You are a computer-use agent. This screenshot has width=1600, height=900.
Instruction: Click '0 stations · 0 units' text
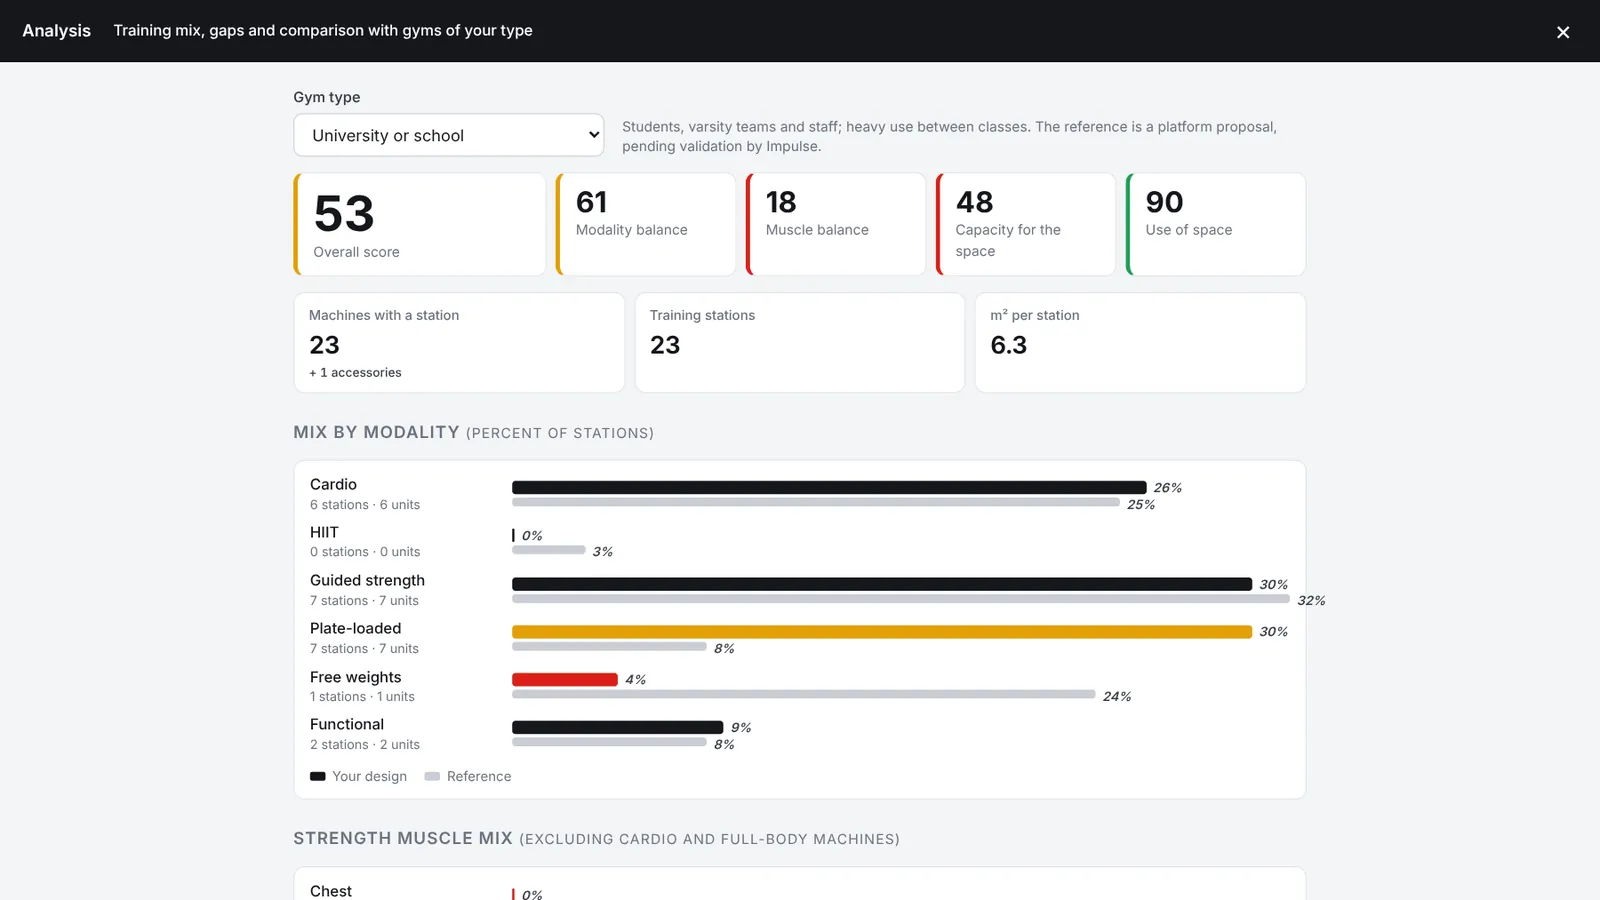tap(365, 552)
